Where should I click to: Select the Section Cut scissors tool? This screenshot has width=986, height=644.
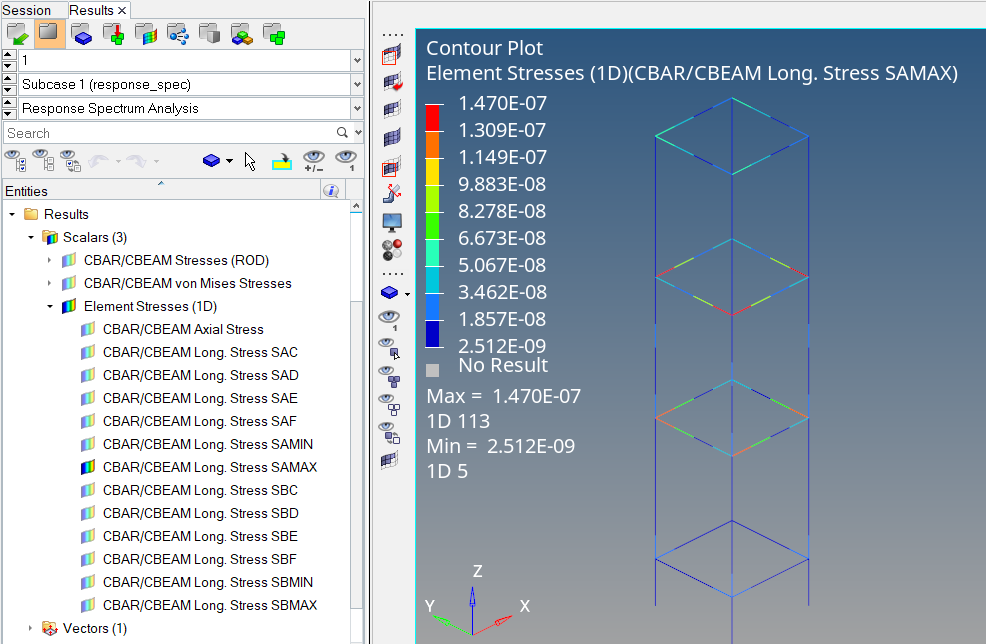[390, 193]
